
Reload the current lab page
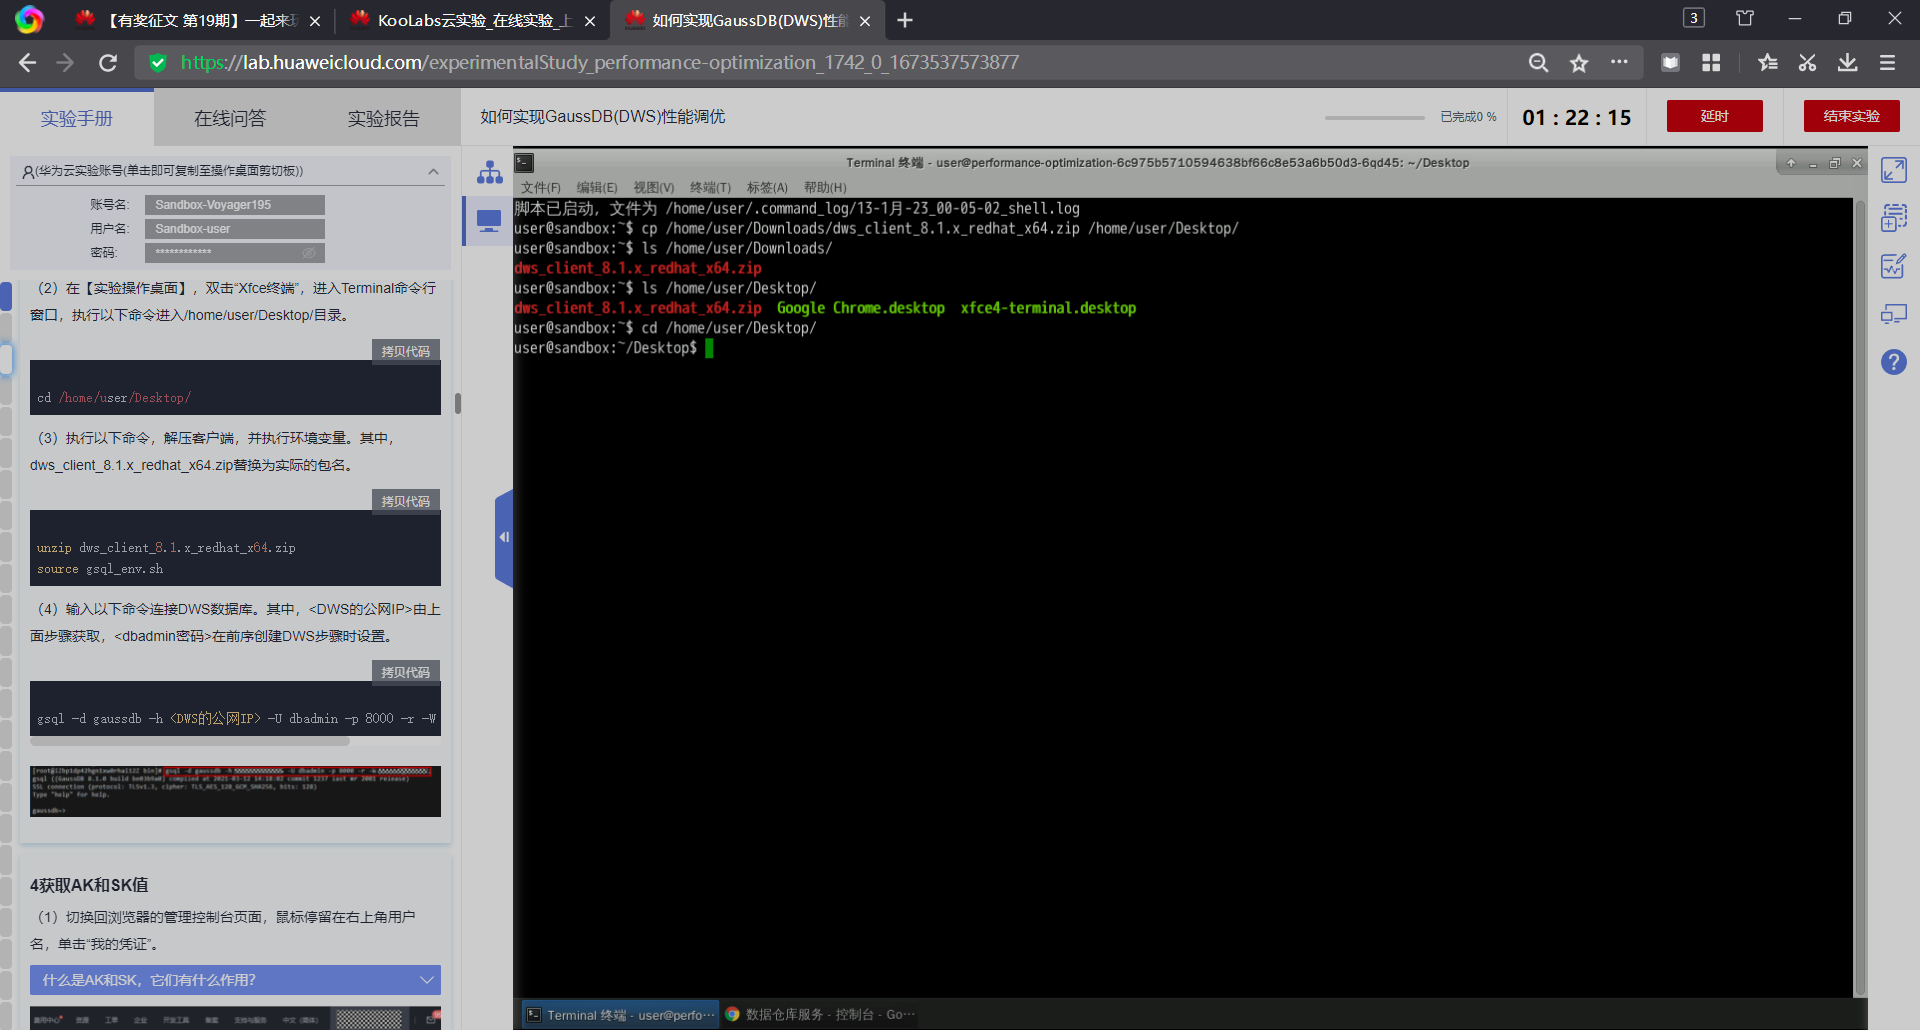[108, 63]
